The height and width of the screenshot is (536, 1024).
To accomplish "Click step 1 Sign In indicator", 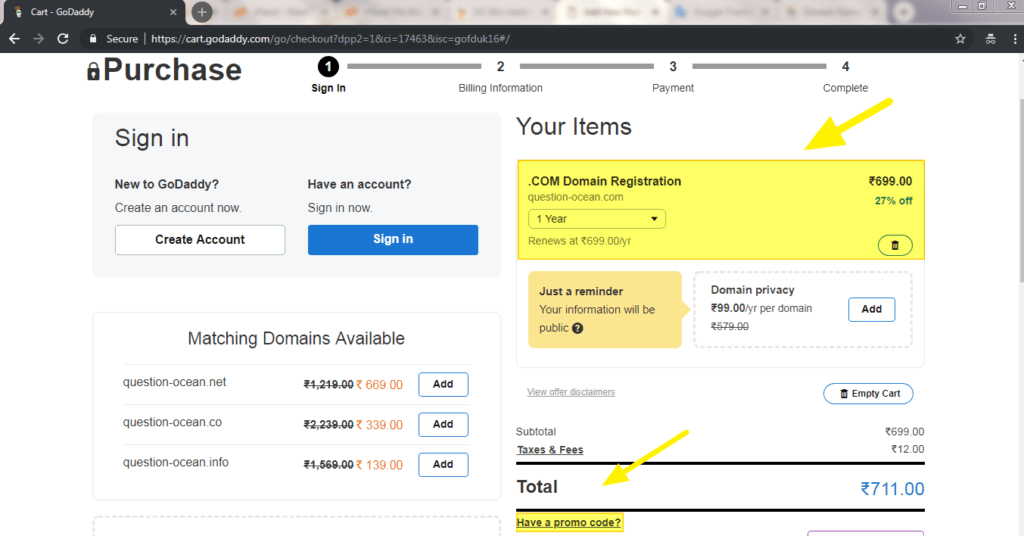I will click(328, 75).
